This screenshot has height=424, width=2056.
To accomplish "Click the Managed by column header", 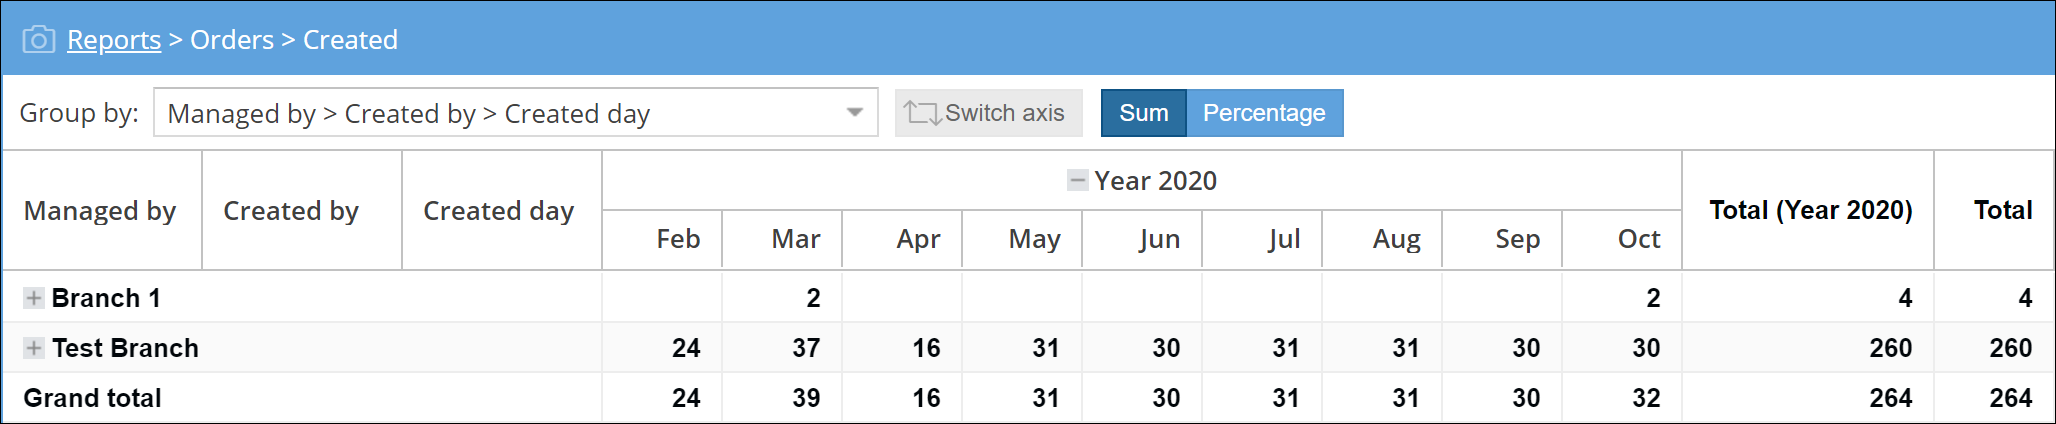I will pos(100,211).
